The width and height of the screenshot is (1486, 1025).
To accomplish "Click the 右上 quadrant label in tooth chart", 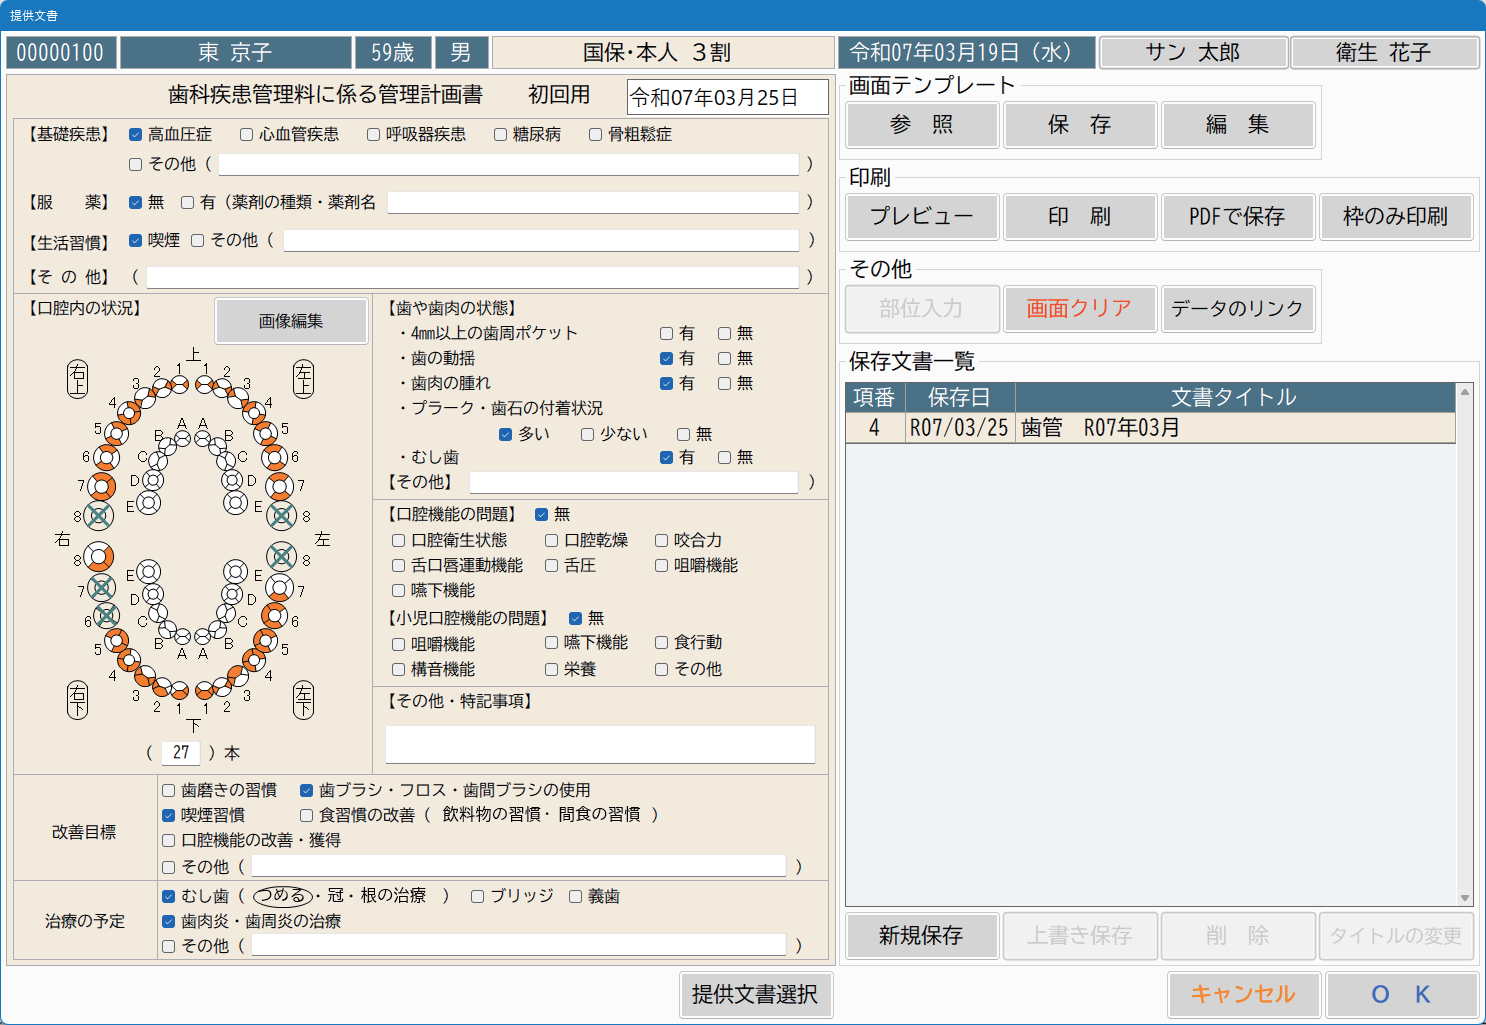I will click(77, 379).
